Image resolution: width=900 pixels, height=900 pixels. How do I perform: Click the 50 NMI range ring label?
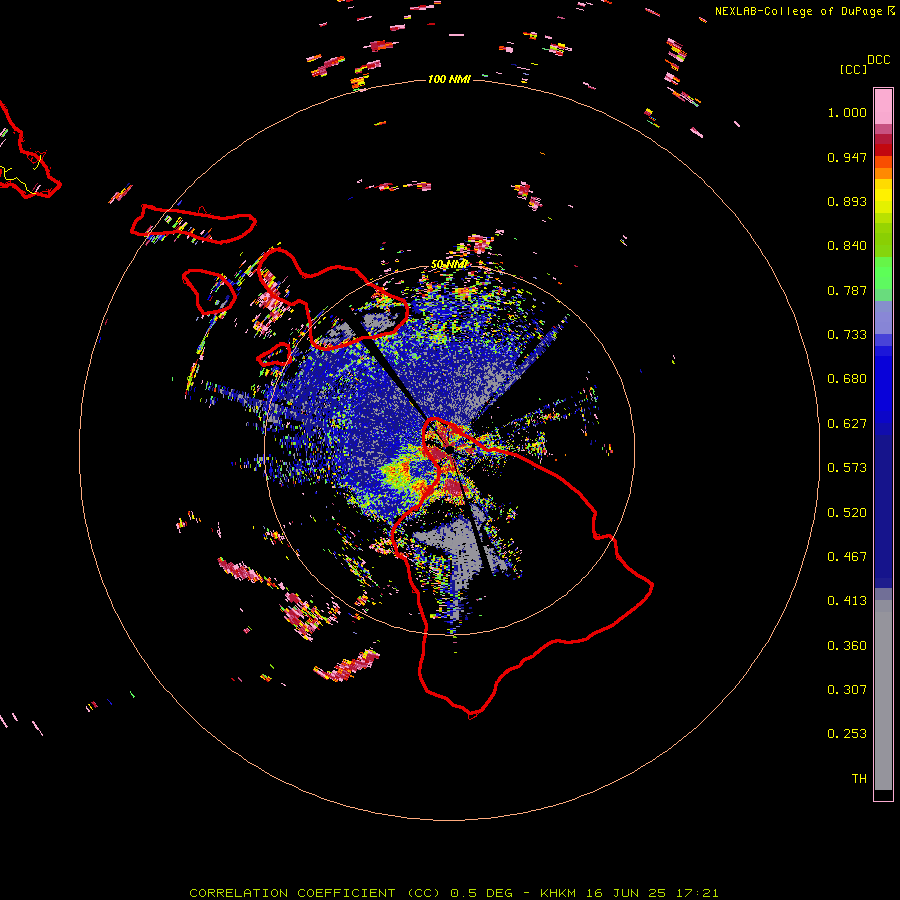point(449,264)
